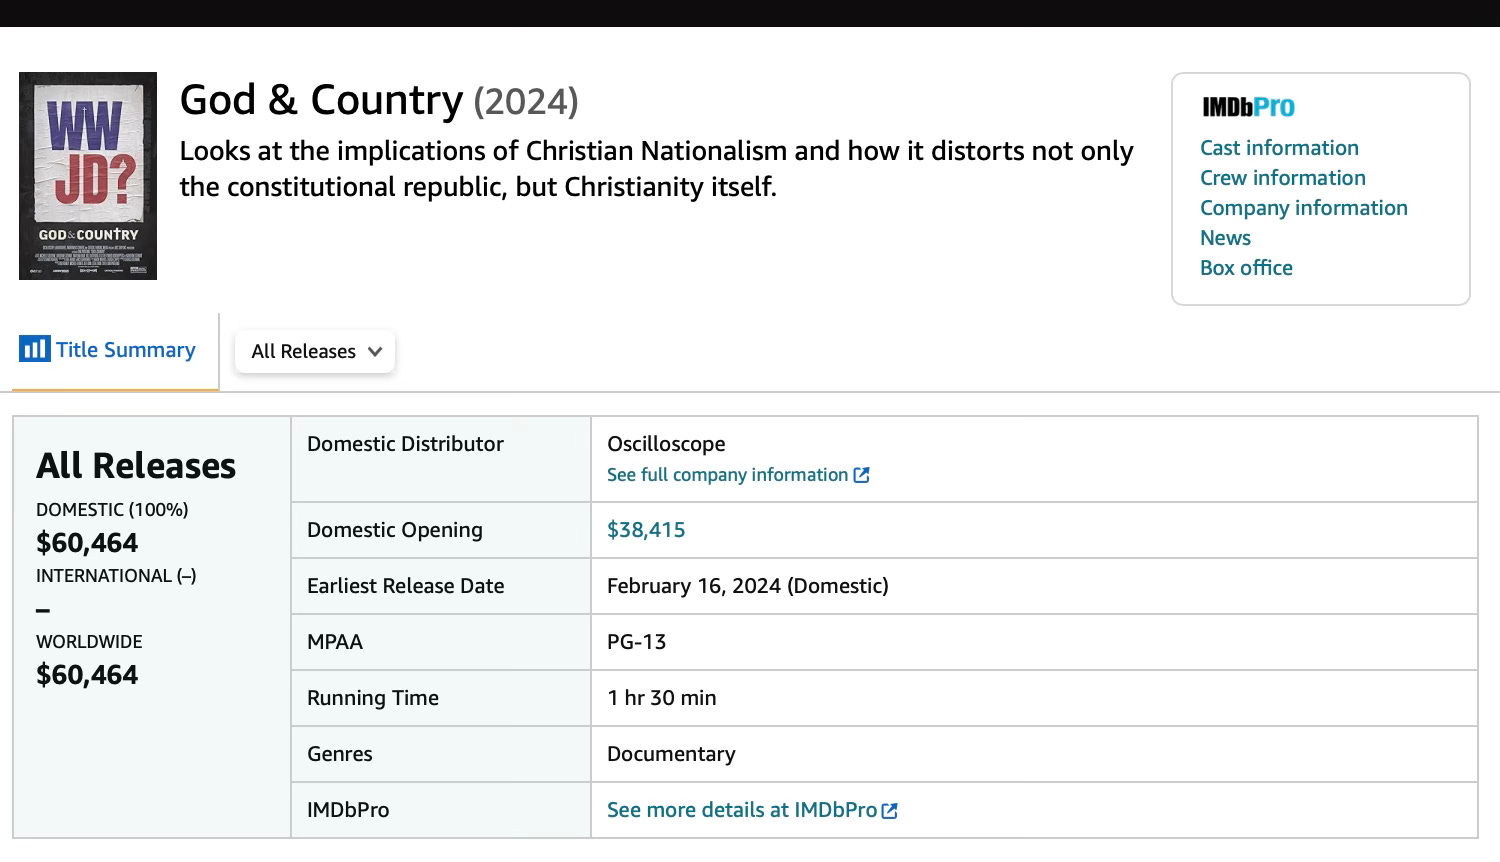The width and height of the screenshot is (1500, 862).
Task: Open the All Releases dropdown
Action: [315, 352]
